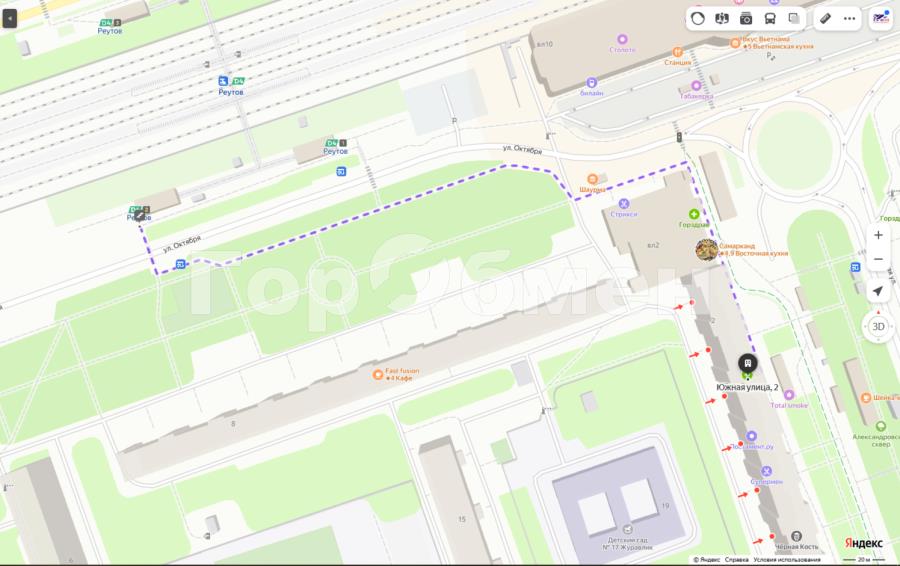The height and width of the screenshot is (566, 900).
Task: Open the Самарканд restaurant photo marker
Action: click(707, 250)
